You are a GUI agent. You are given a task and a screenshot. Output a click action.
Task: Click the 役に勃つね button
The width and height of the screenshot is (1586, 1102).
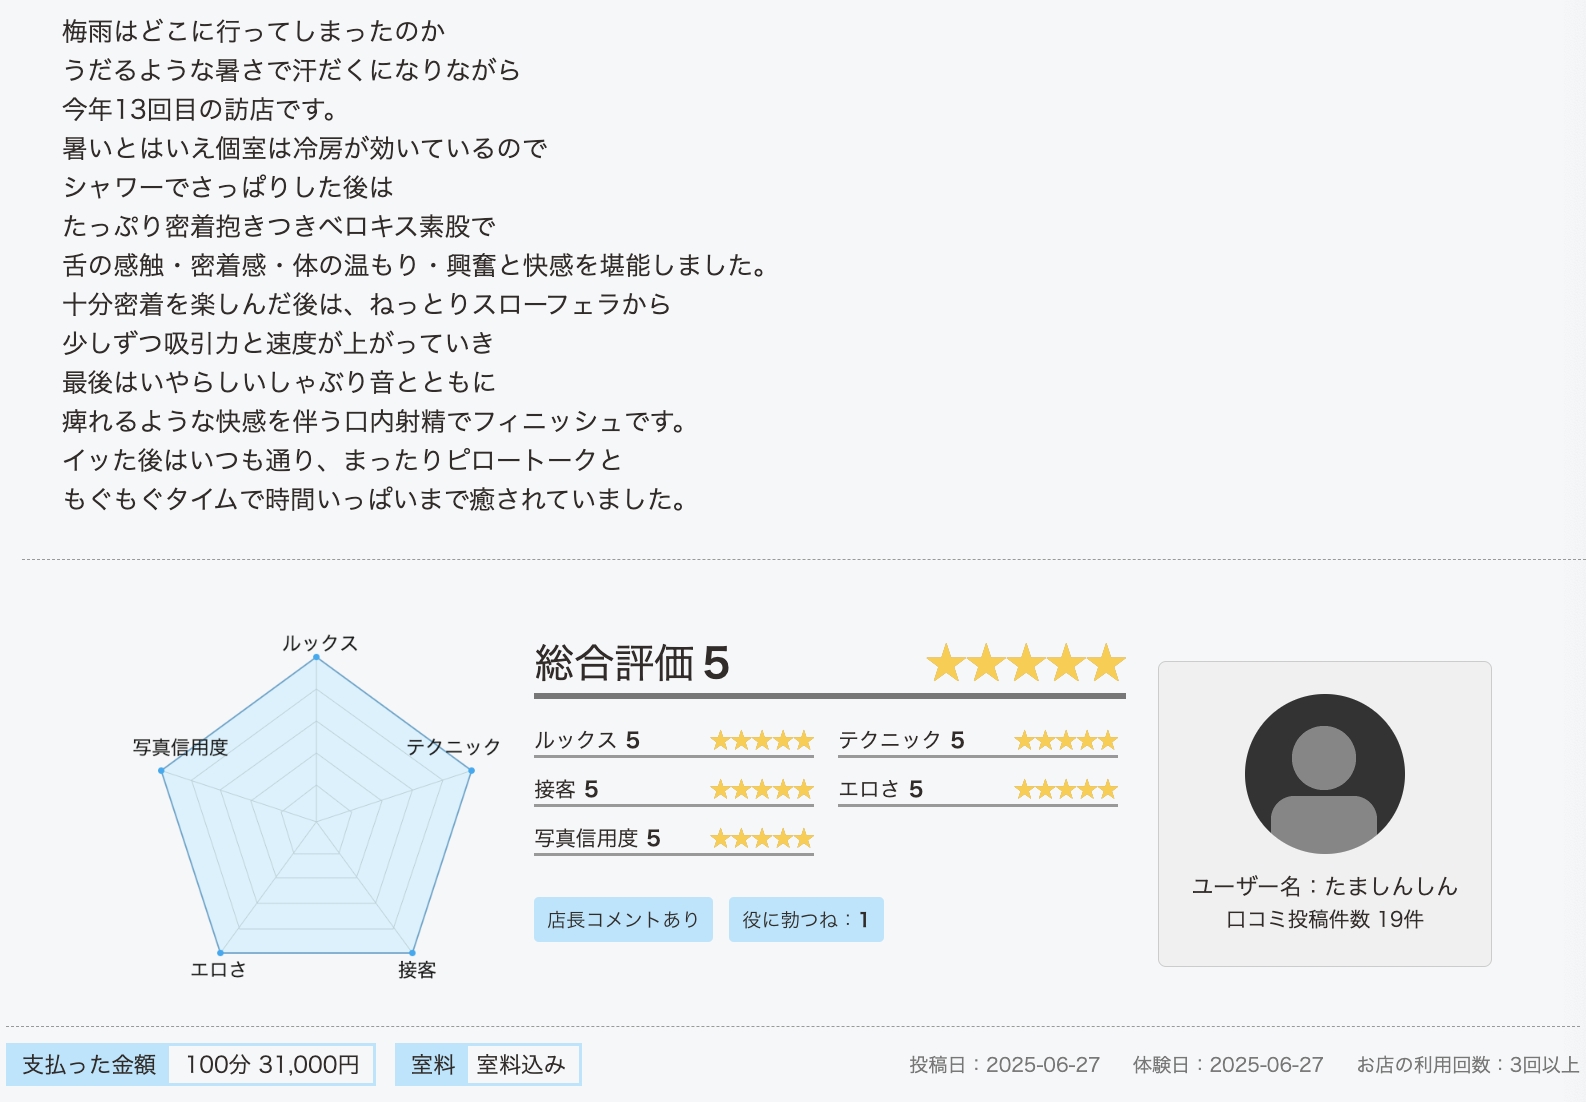pos(806,919)
